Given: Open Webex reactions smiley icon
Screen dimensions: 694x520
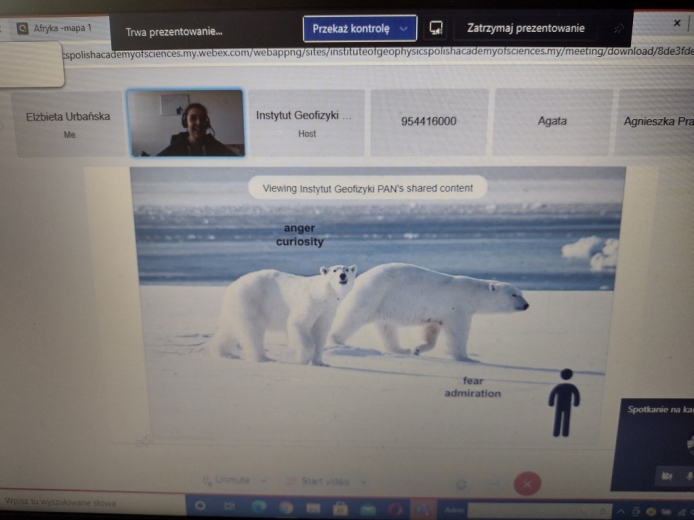Looking at the screenshot, I should (x=461, y=484).
